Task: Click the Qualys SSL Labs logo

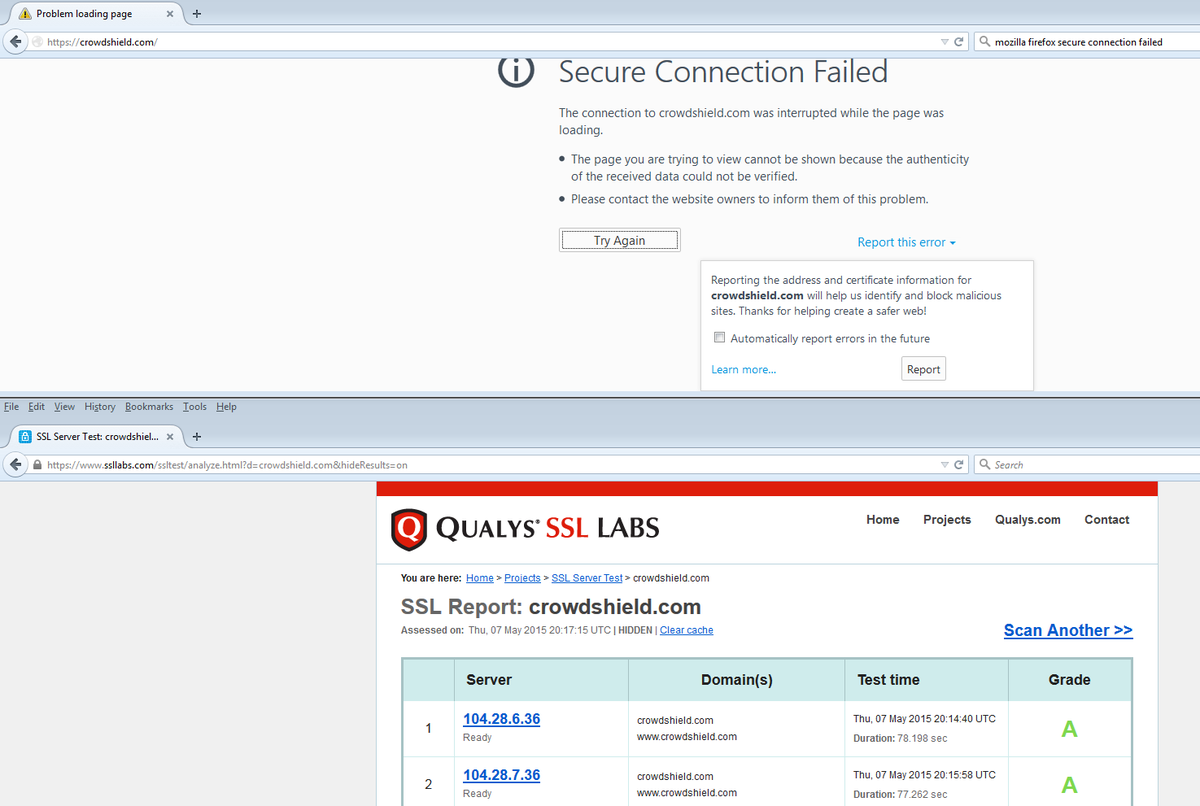Action: point(525,529)
